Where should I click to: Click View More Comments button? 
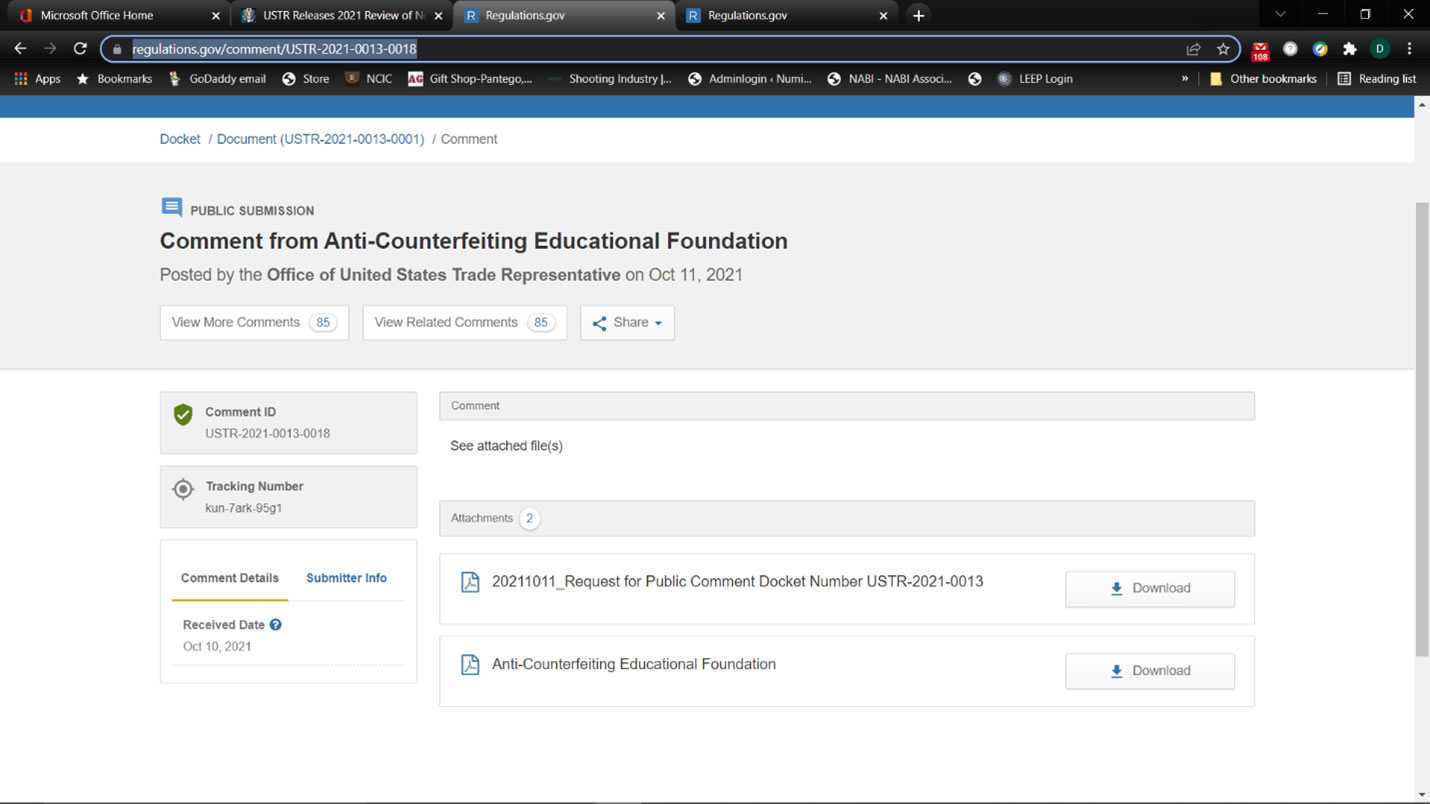[x=254, y=323]
